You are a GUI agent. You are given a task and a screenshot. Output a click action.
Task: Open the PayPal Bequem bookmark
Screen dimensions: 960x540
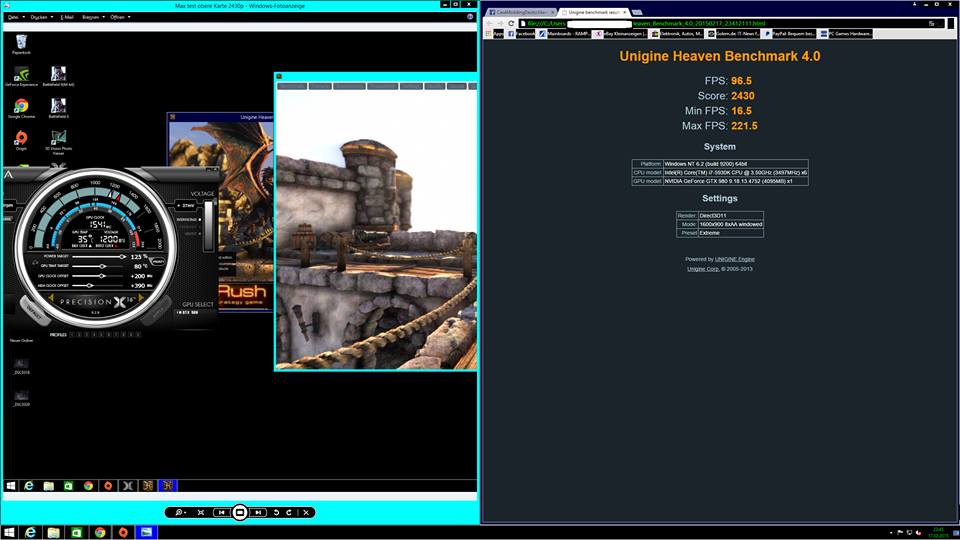(x=789, y=34)
